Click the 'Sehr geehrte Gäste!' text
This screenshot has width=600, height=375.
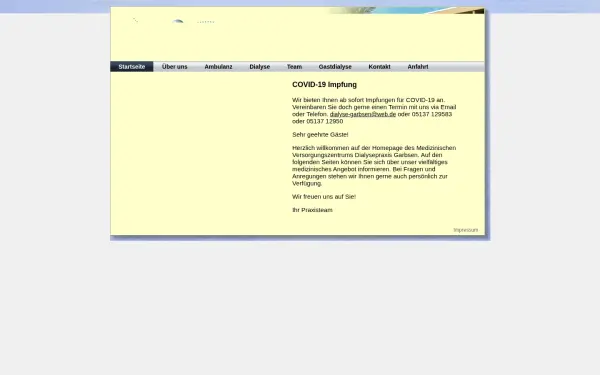click(320, 135)
